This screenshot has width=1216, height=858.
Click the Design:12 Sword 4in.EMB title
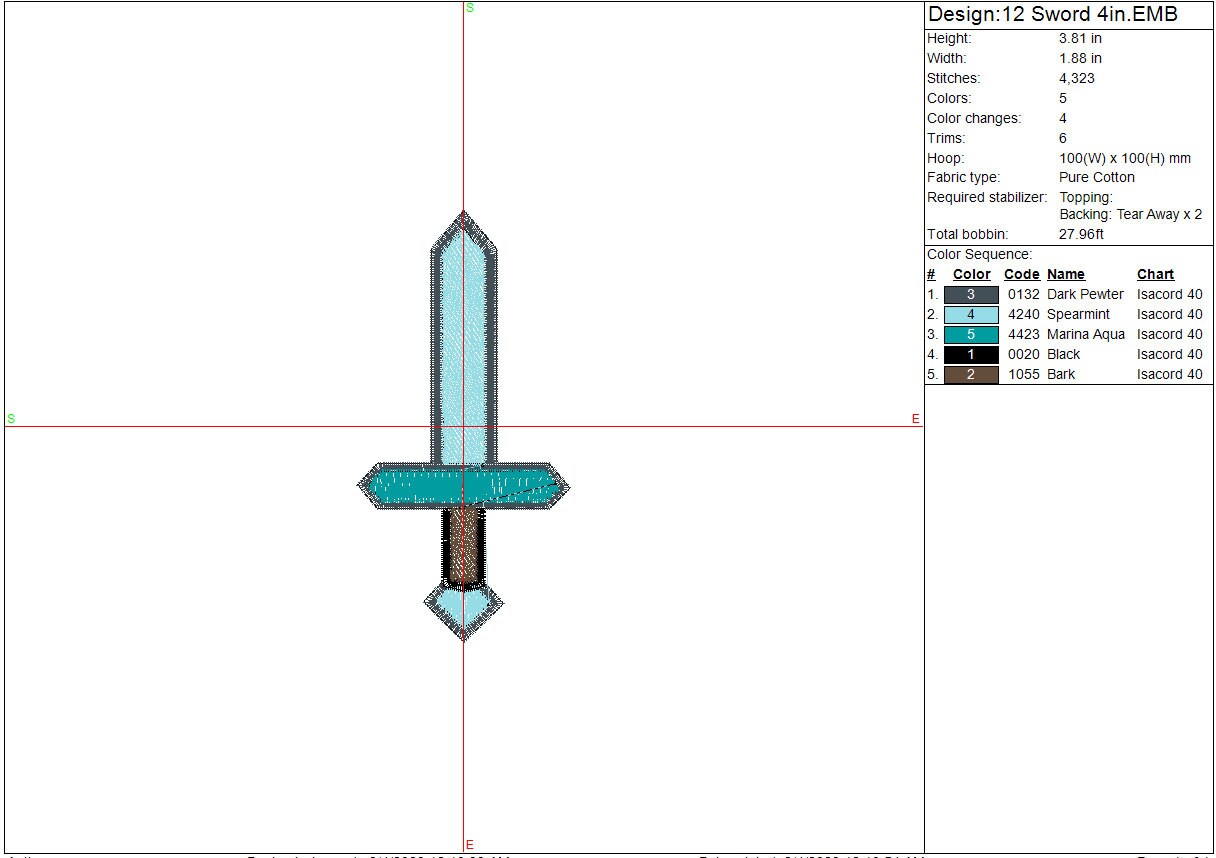(x=1053, y=15)
